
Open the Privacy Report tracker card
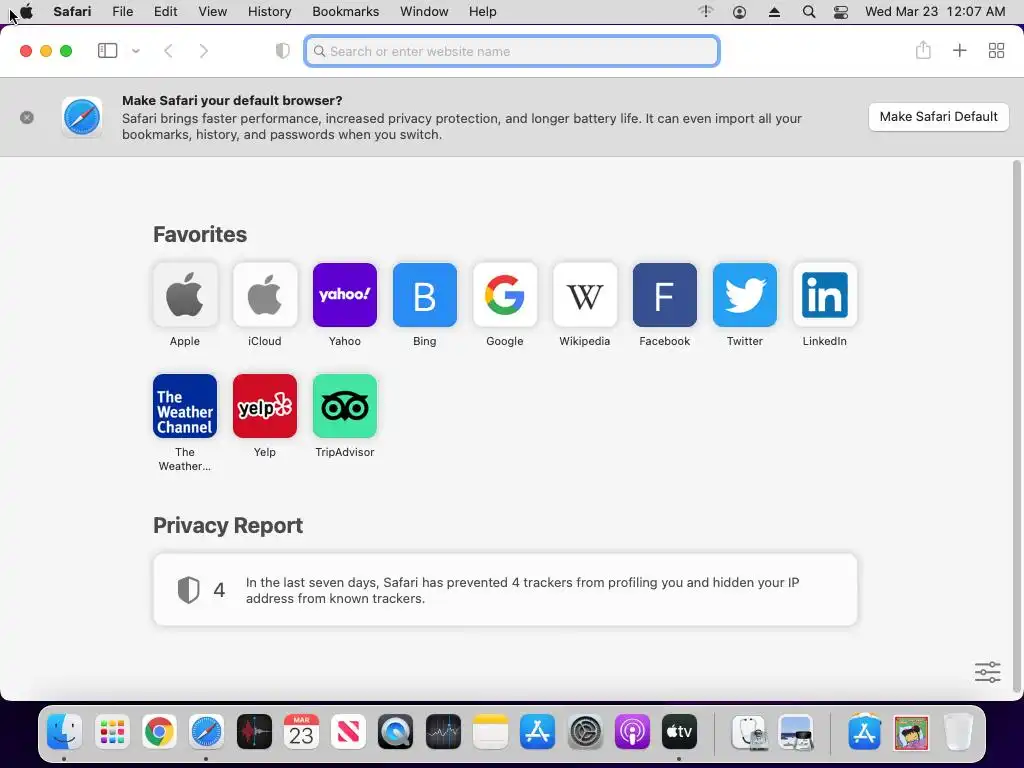(505, 590)
